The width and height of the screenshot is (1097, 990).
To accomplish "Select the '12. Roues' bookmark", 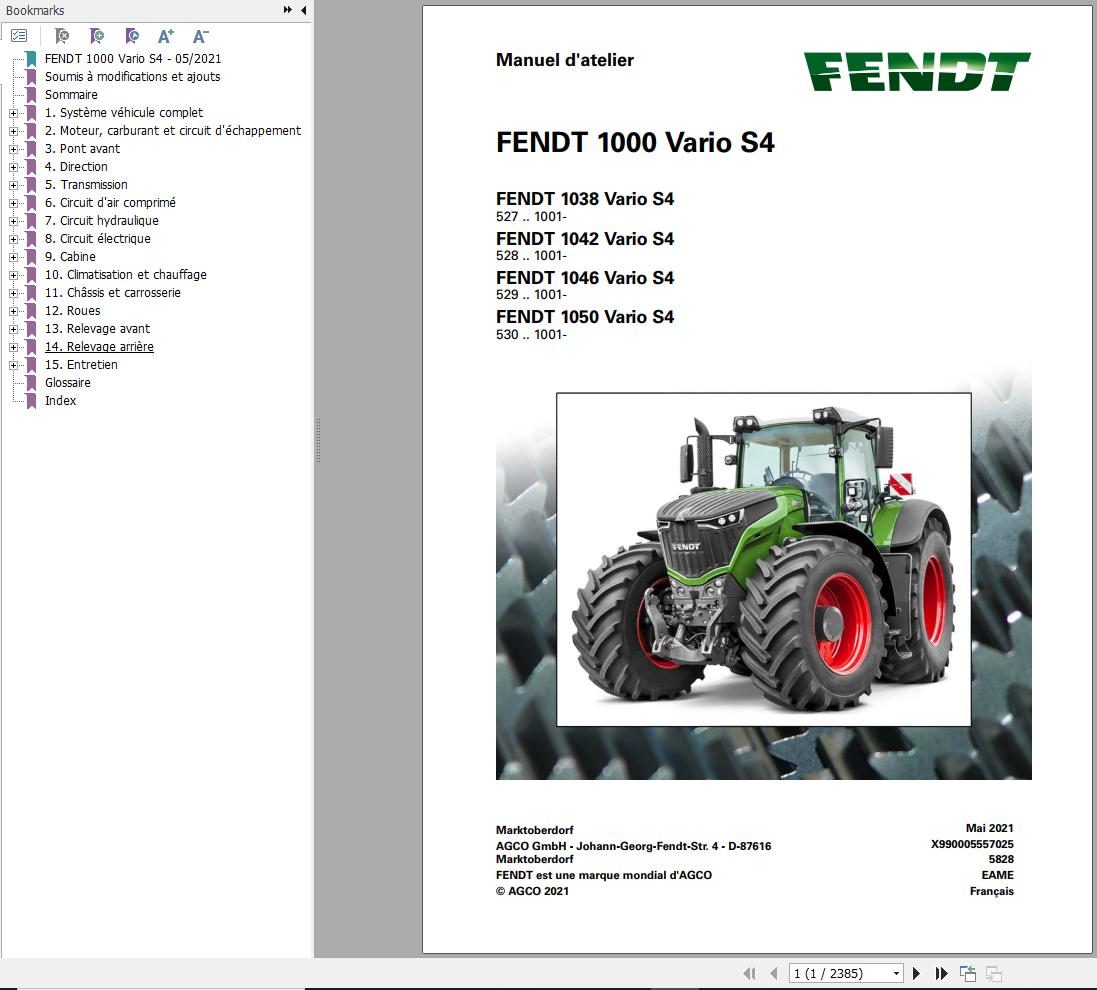I will [73, 311].
